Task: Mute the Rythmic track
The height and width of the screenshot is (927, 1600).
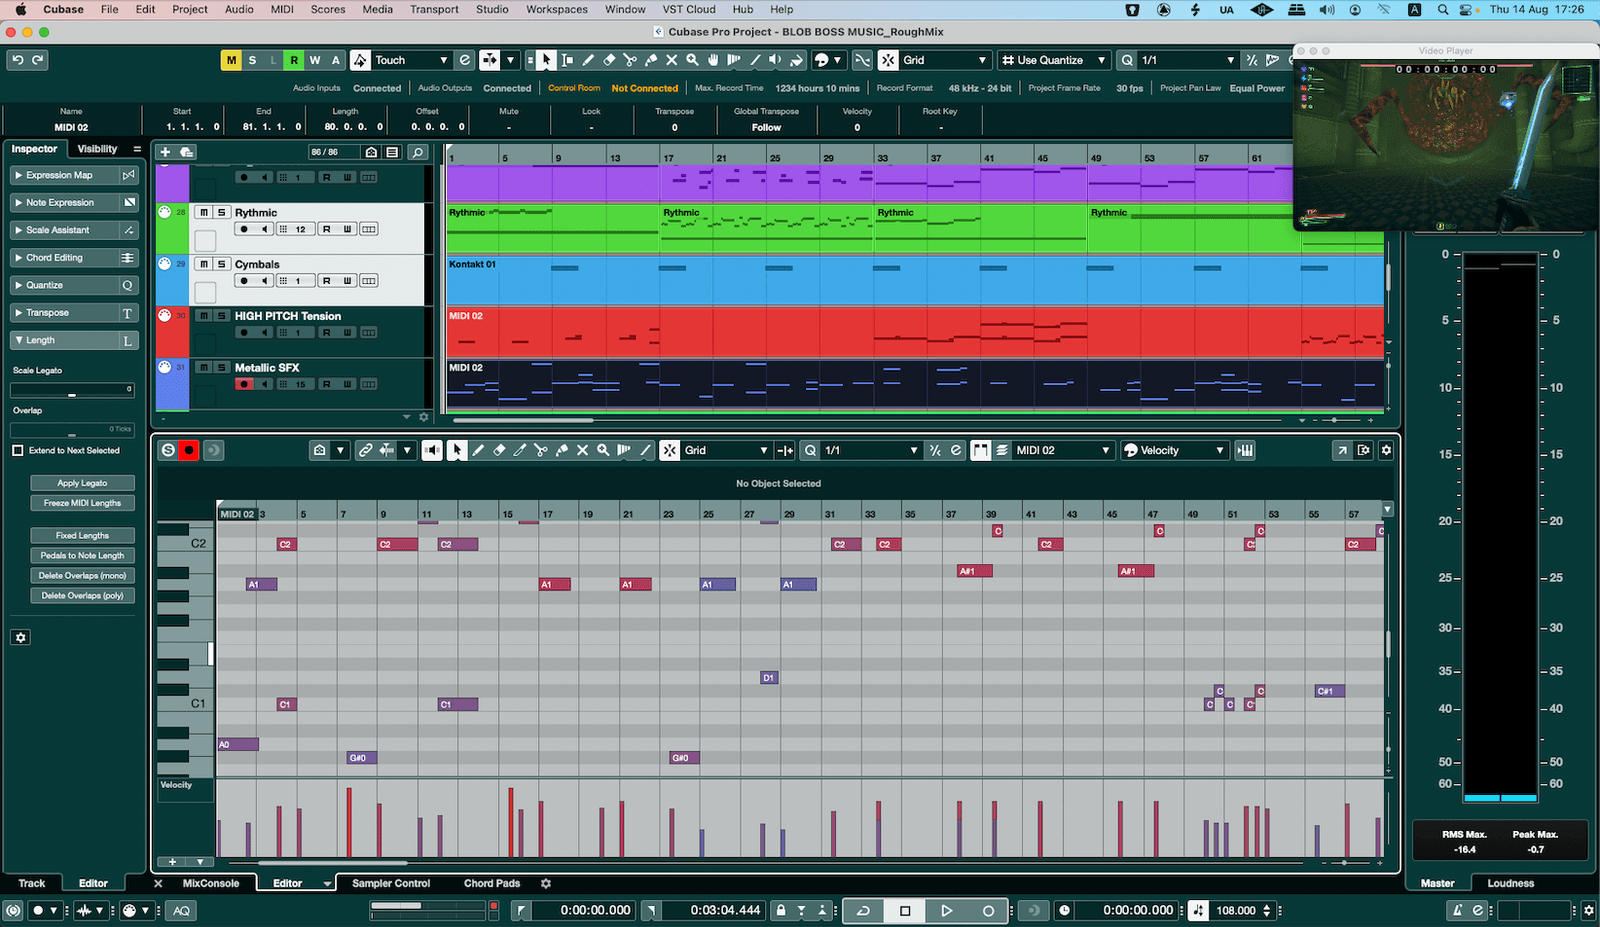Action: point(204,212)
